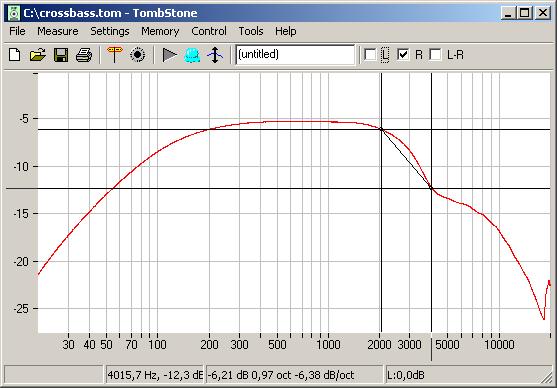Viewport: 557px width, 388px height.
Task: Open a file with the folder icon
Action: tap(38, 55)
